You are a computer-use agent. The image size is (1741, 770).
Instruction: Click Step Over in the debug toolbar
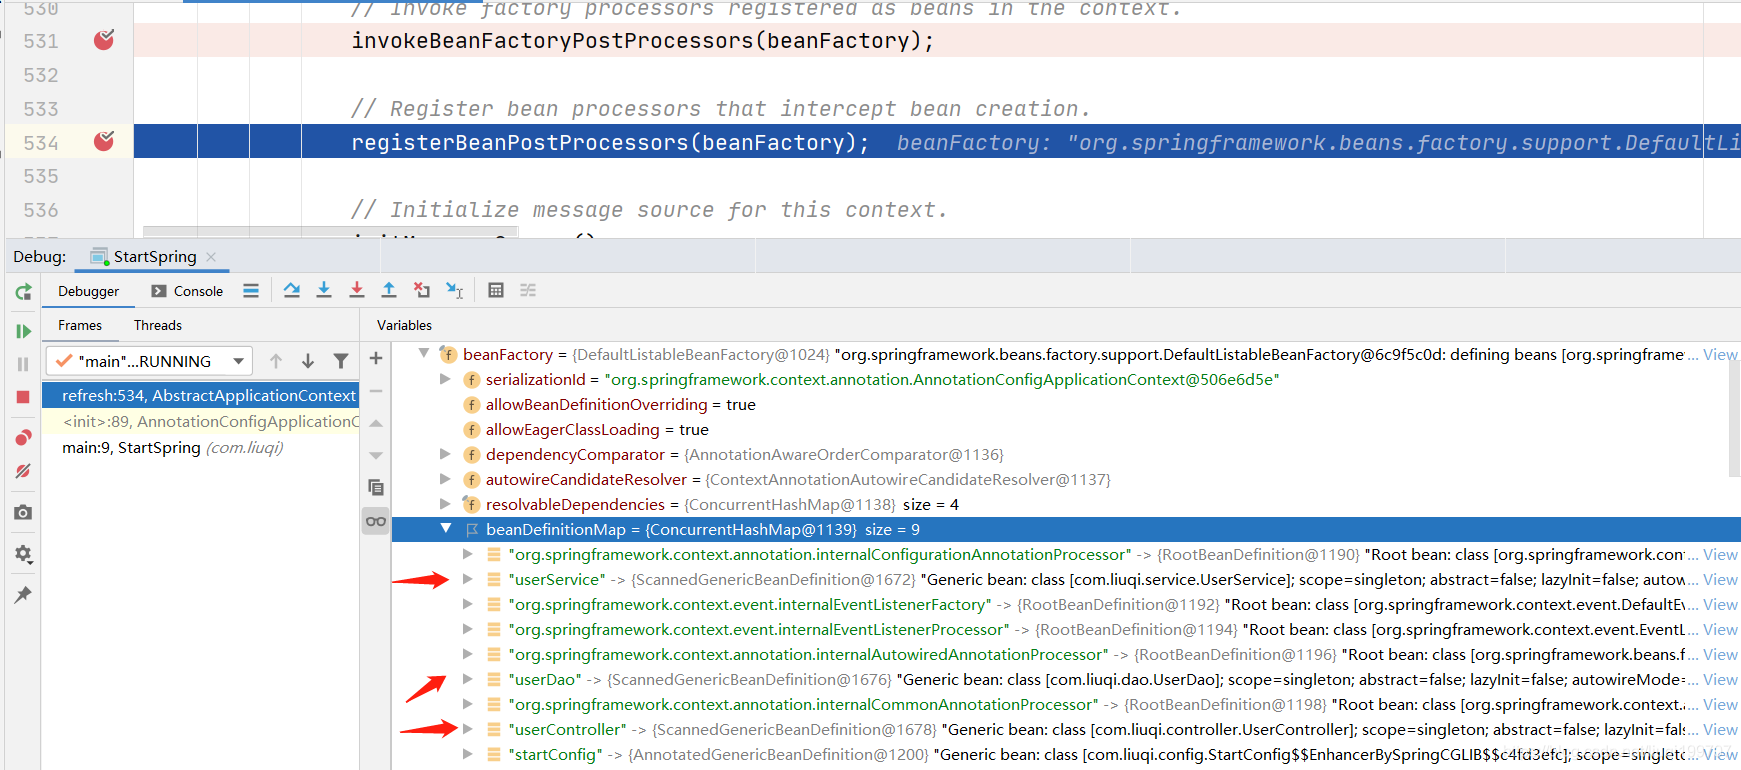tap(292, 290)
